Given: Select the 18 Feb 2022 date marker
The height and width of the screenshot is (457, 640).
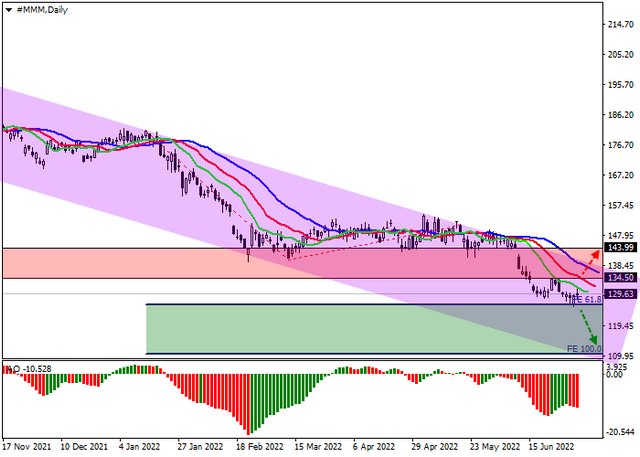Looking at the screenshot, I should pos(260,447).
